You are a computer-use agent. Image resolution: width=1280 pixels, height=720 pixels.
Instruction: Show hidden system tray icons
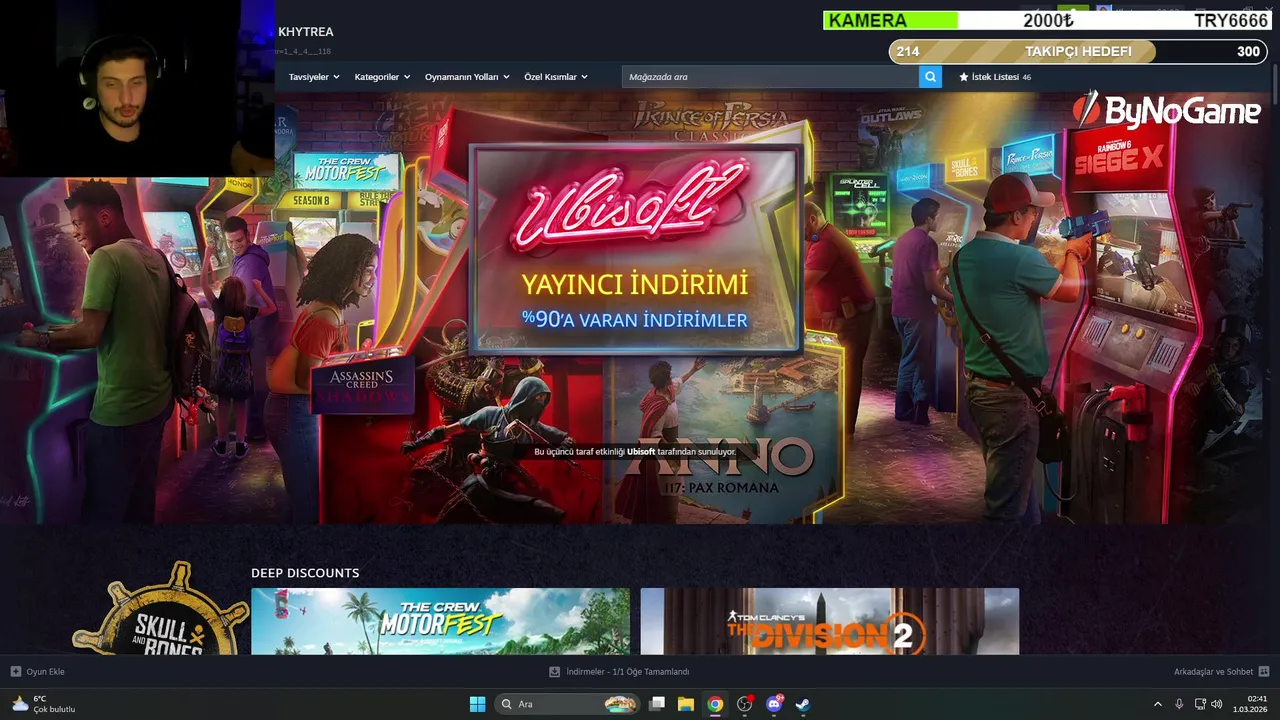(1158, 704)
